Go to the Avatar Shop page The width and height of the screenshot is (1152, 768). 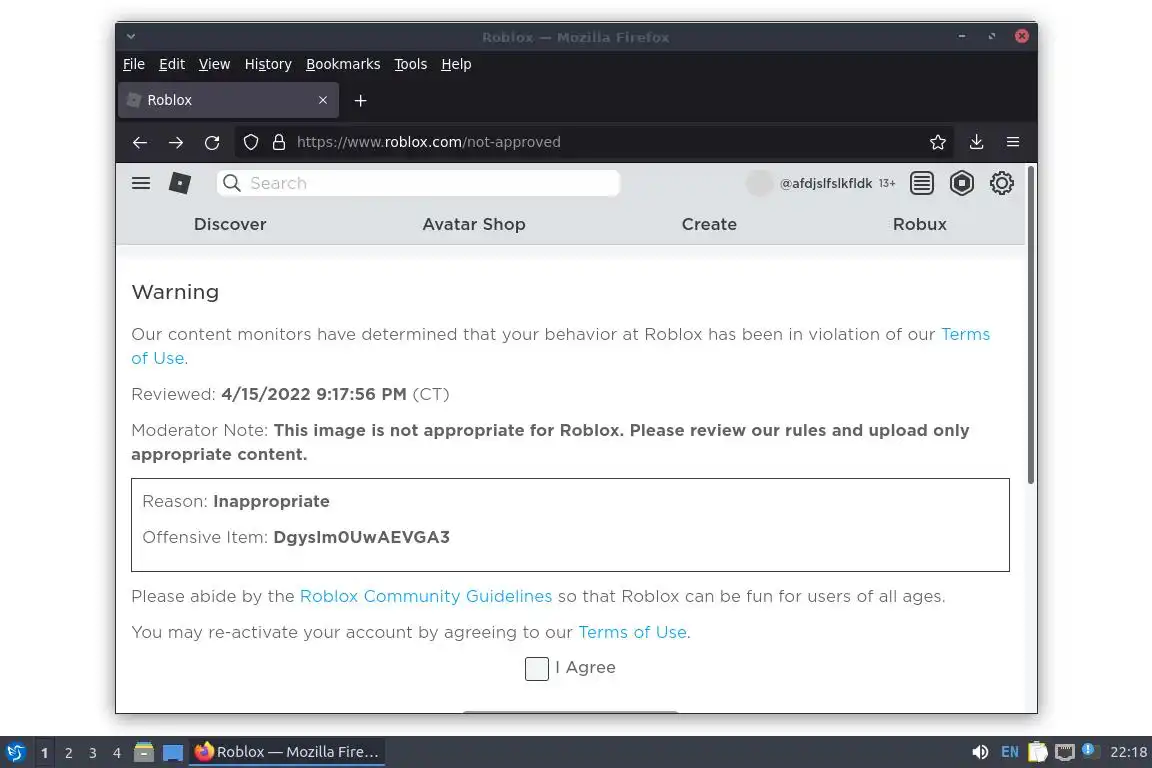point(474,224)
